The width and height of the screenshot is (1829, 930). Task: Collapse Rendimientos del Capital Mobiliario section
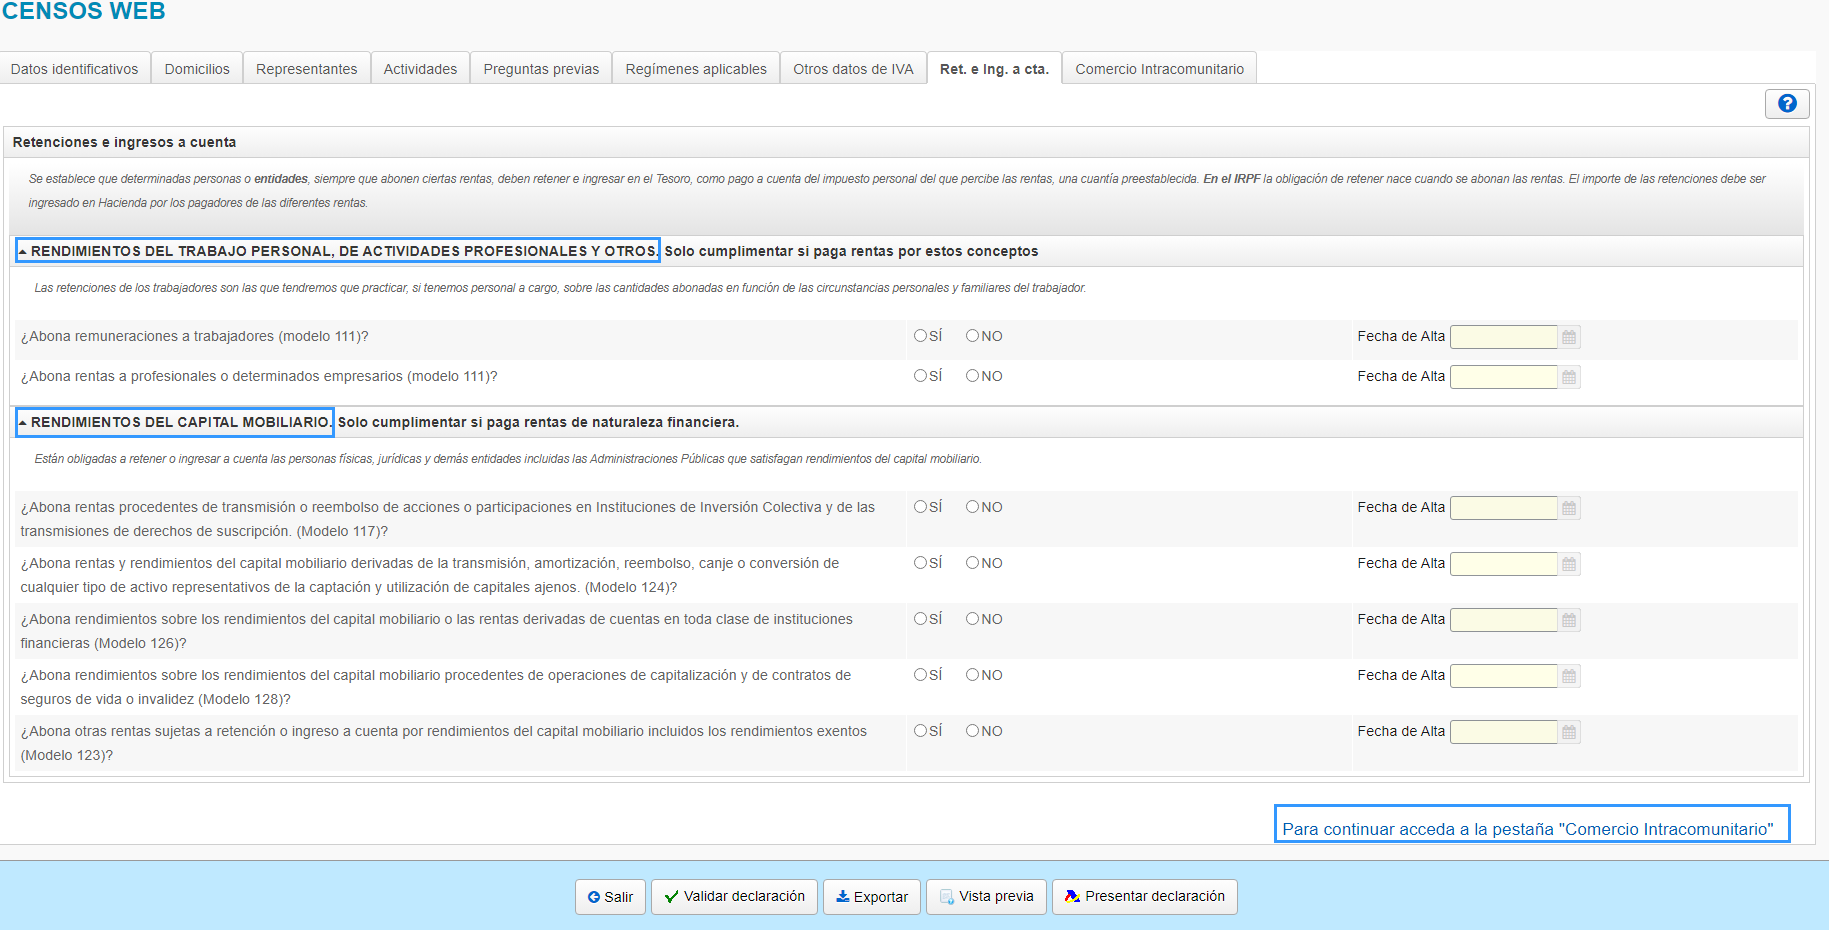(24, 423)
